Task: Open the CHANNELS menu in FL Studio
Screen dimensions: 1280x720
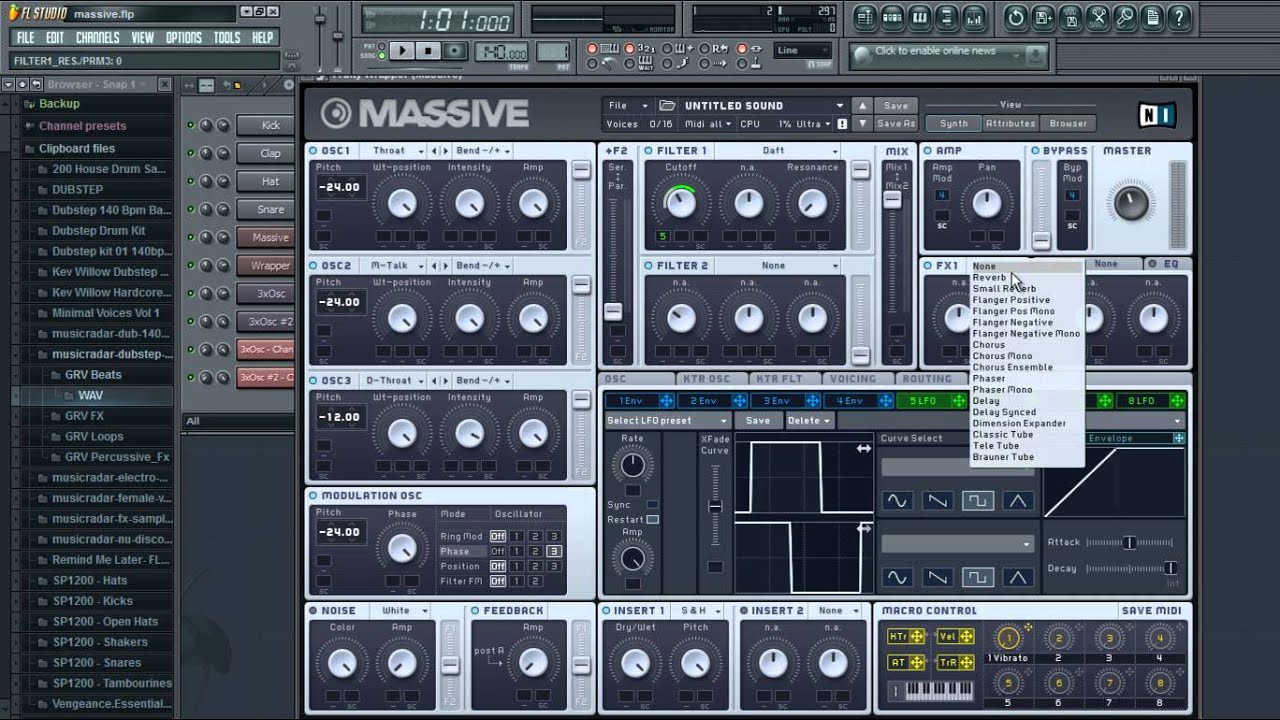Action: coord(97,38)
